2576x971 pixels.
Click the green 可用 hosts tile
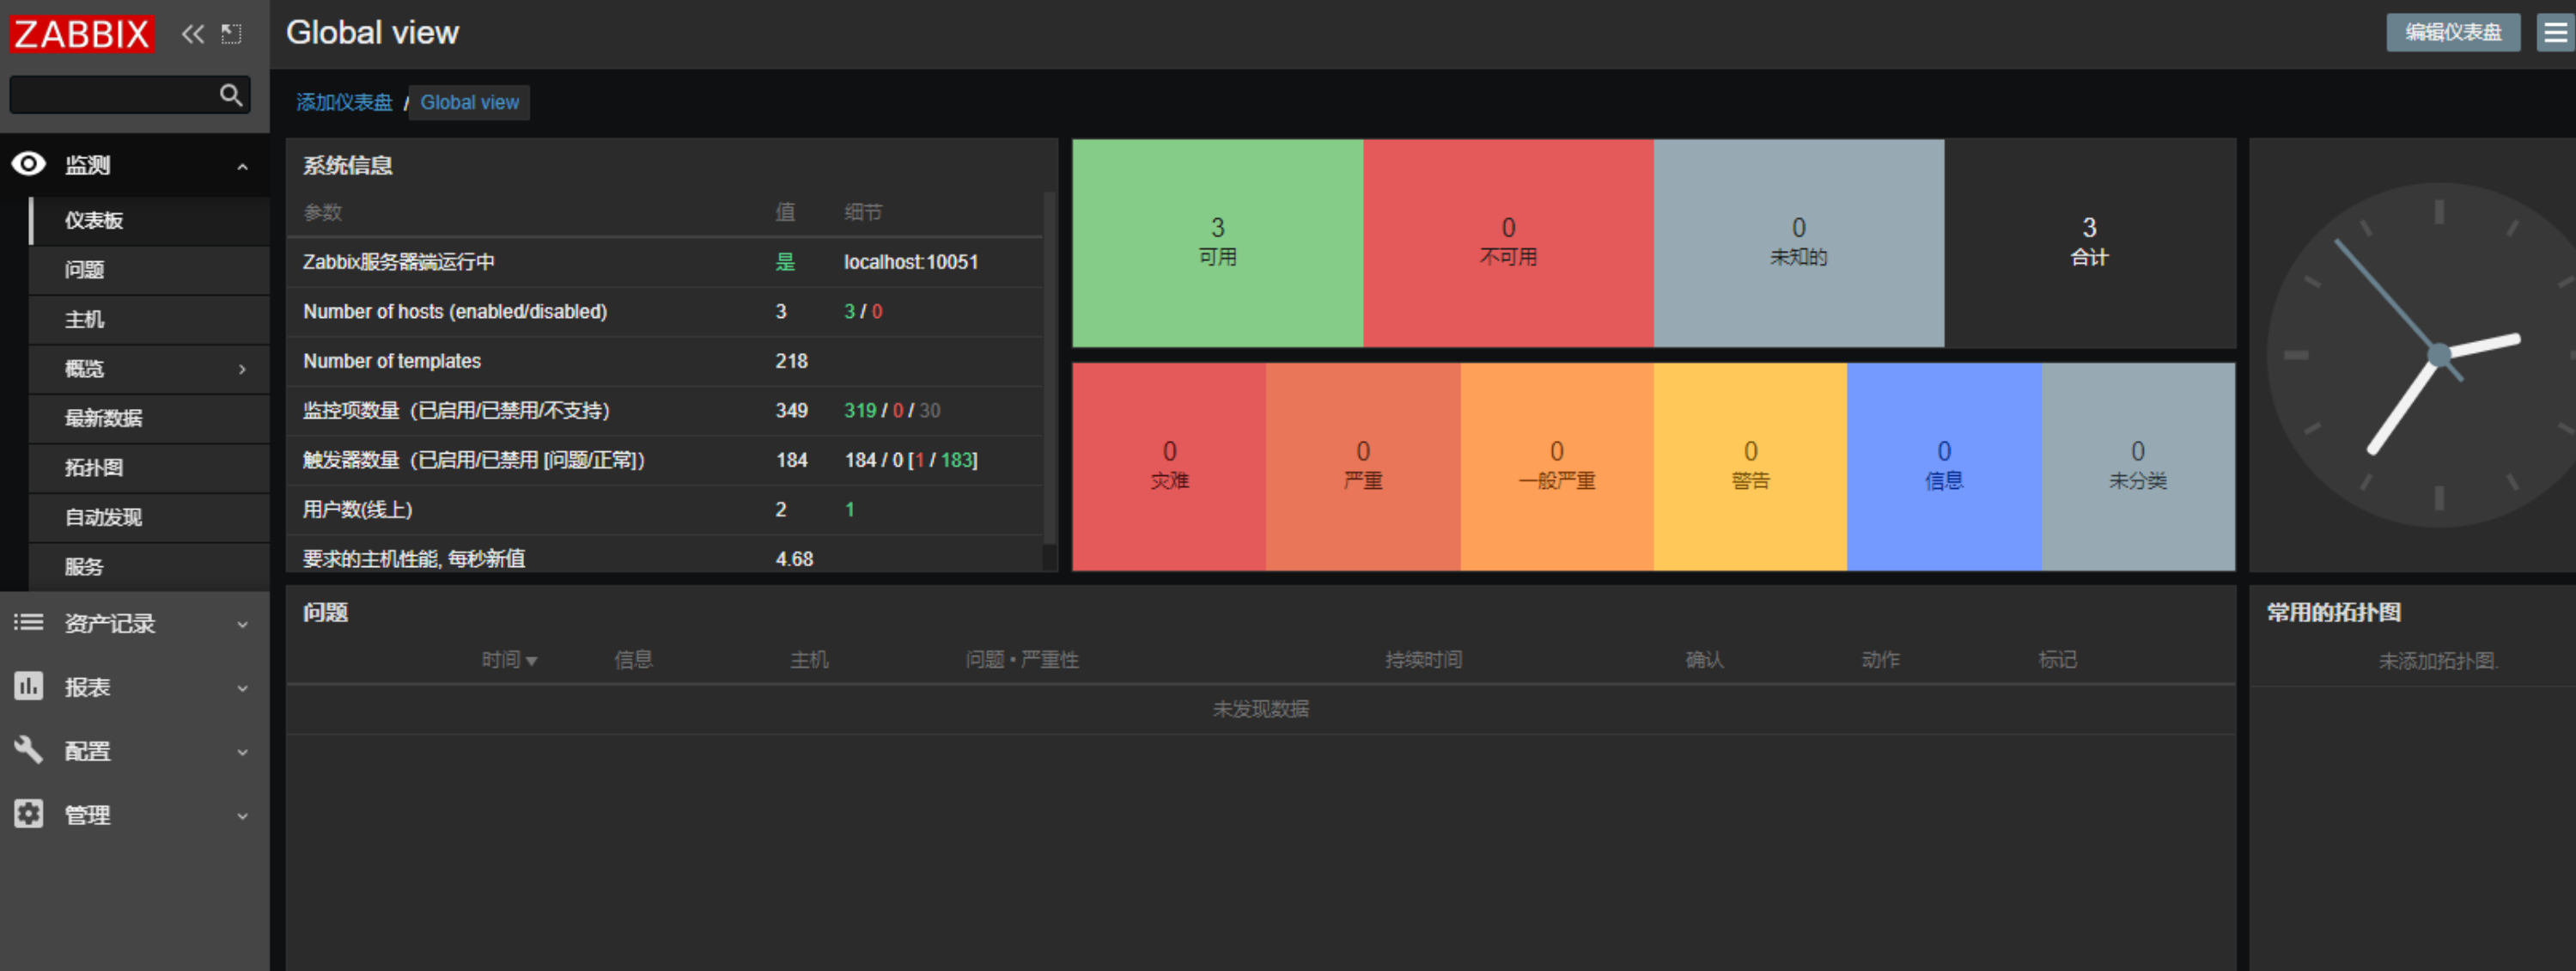coord(1216,243)
